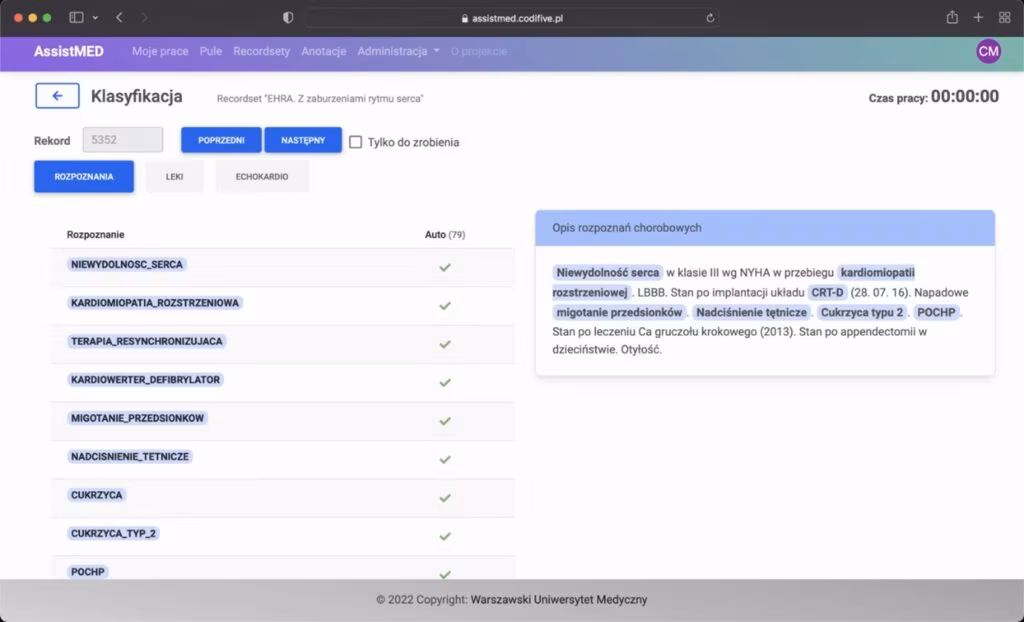Click POCHP label in the table
1024x622 pixels.
point(88,572)
